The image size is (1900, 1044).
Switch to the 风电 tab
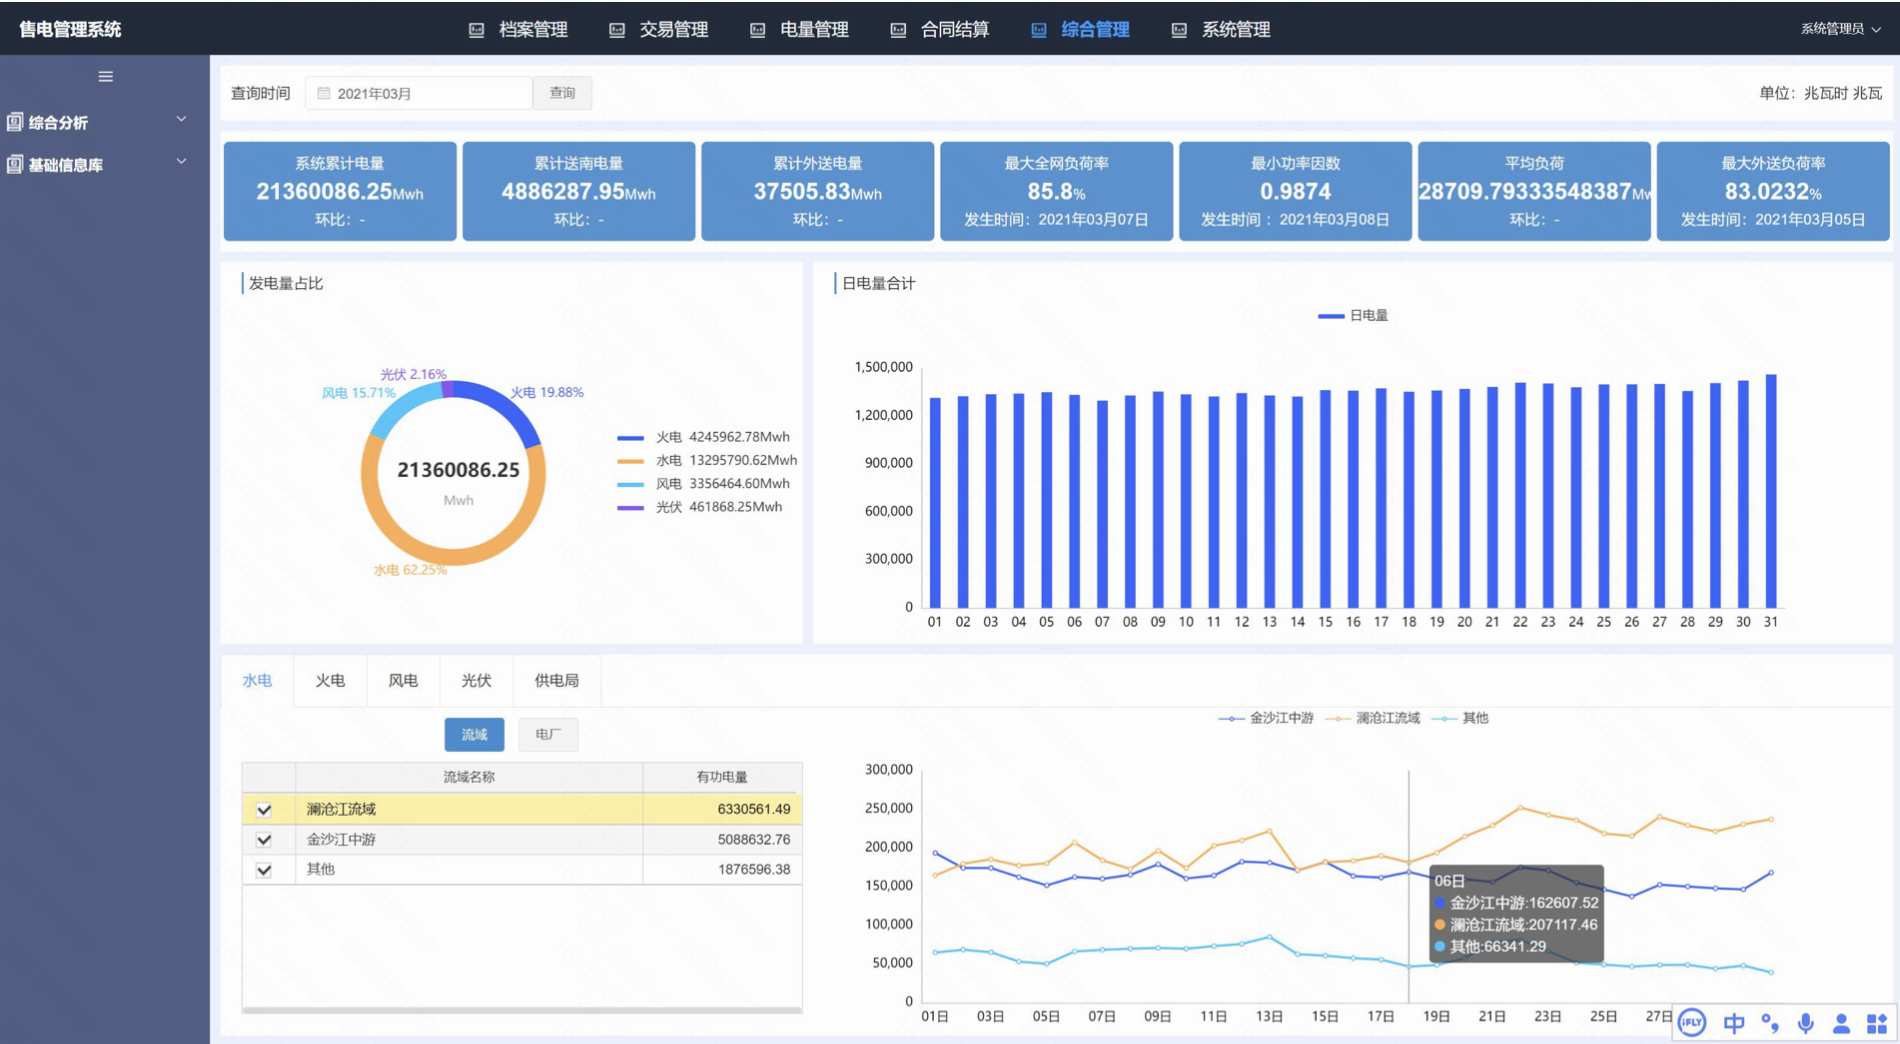click(403, 681)
